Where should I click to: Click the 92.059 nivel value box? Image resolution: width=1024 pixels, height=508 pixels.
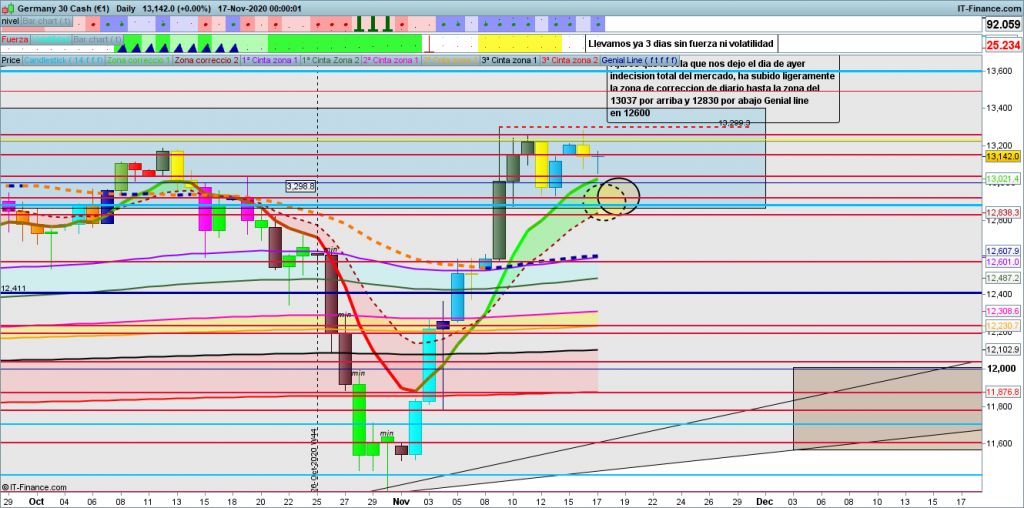point(1002,24)
